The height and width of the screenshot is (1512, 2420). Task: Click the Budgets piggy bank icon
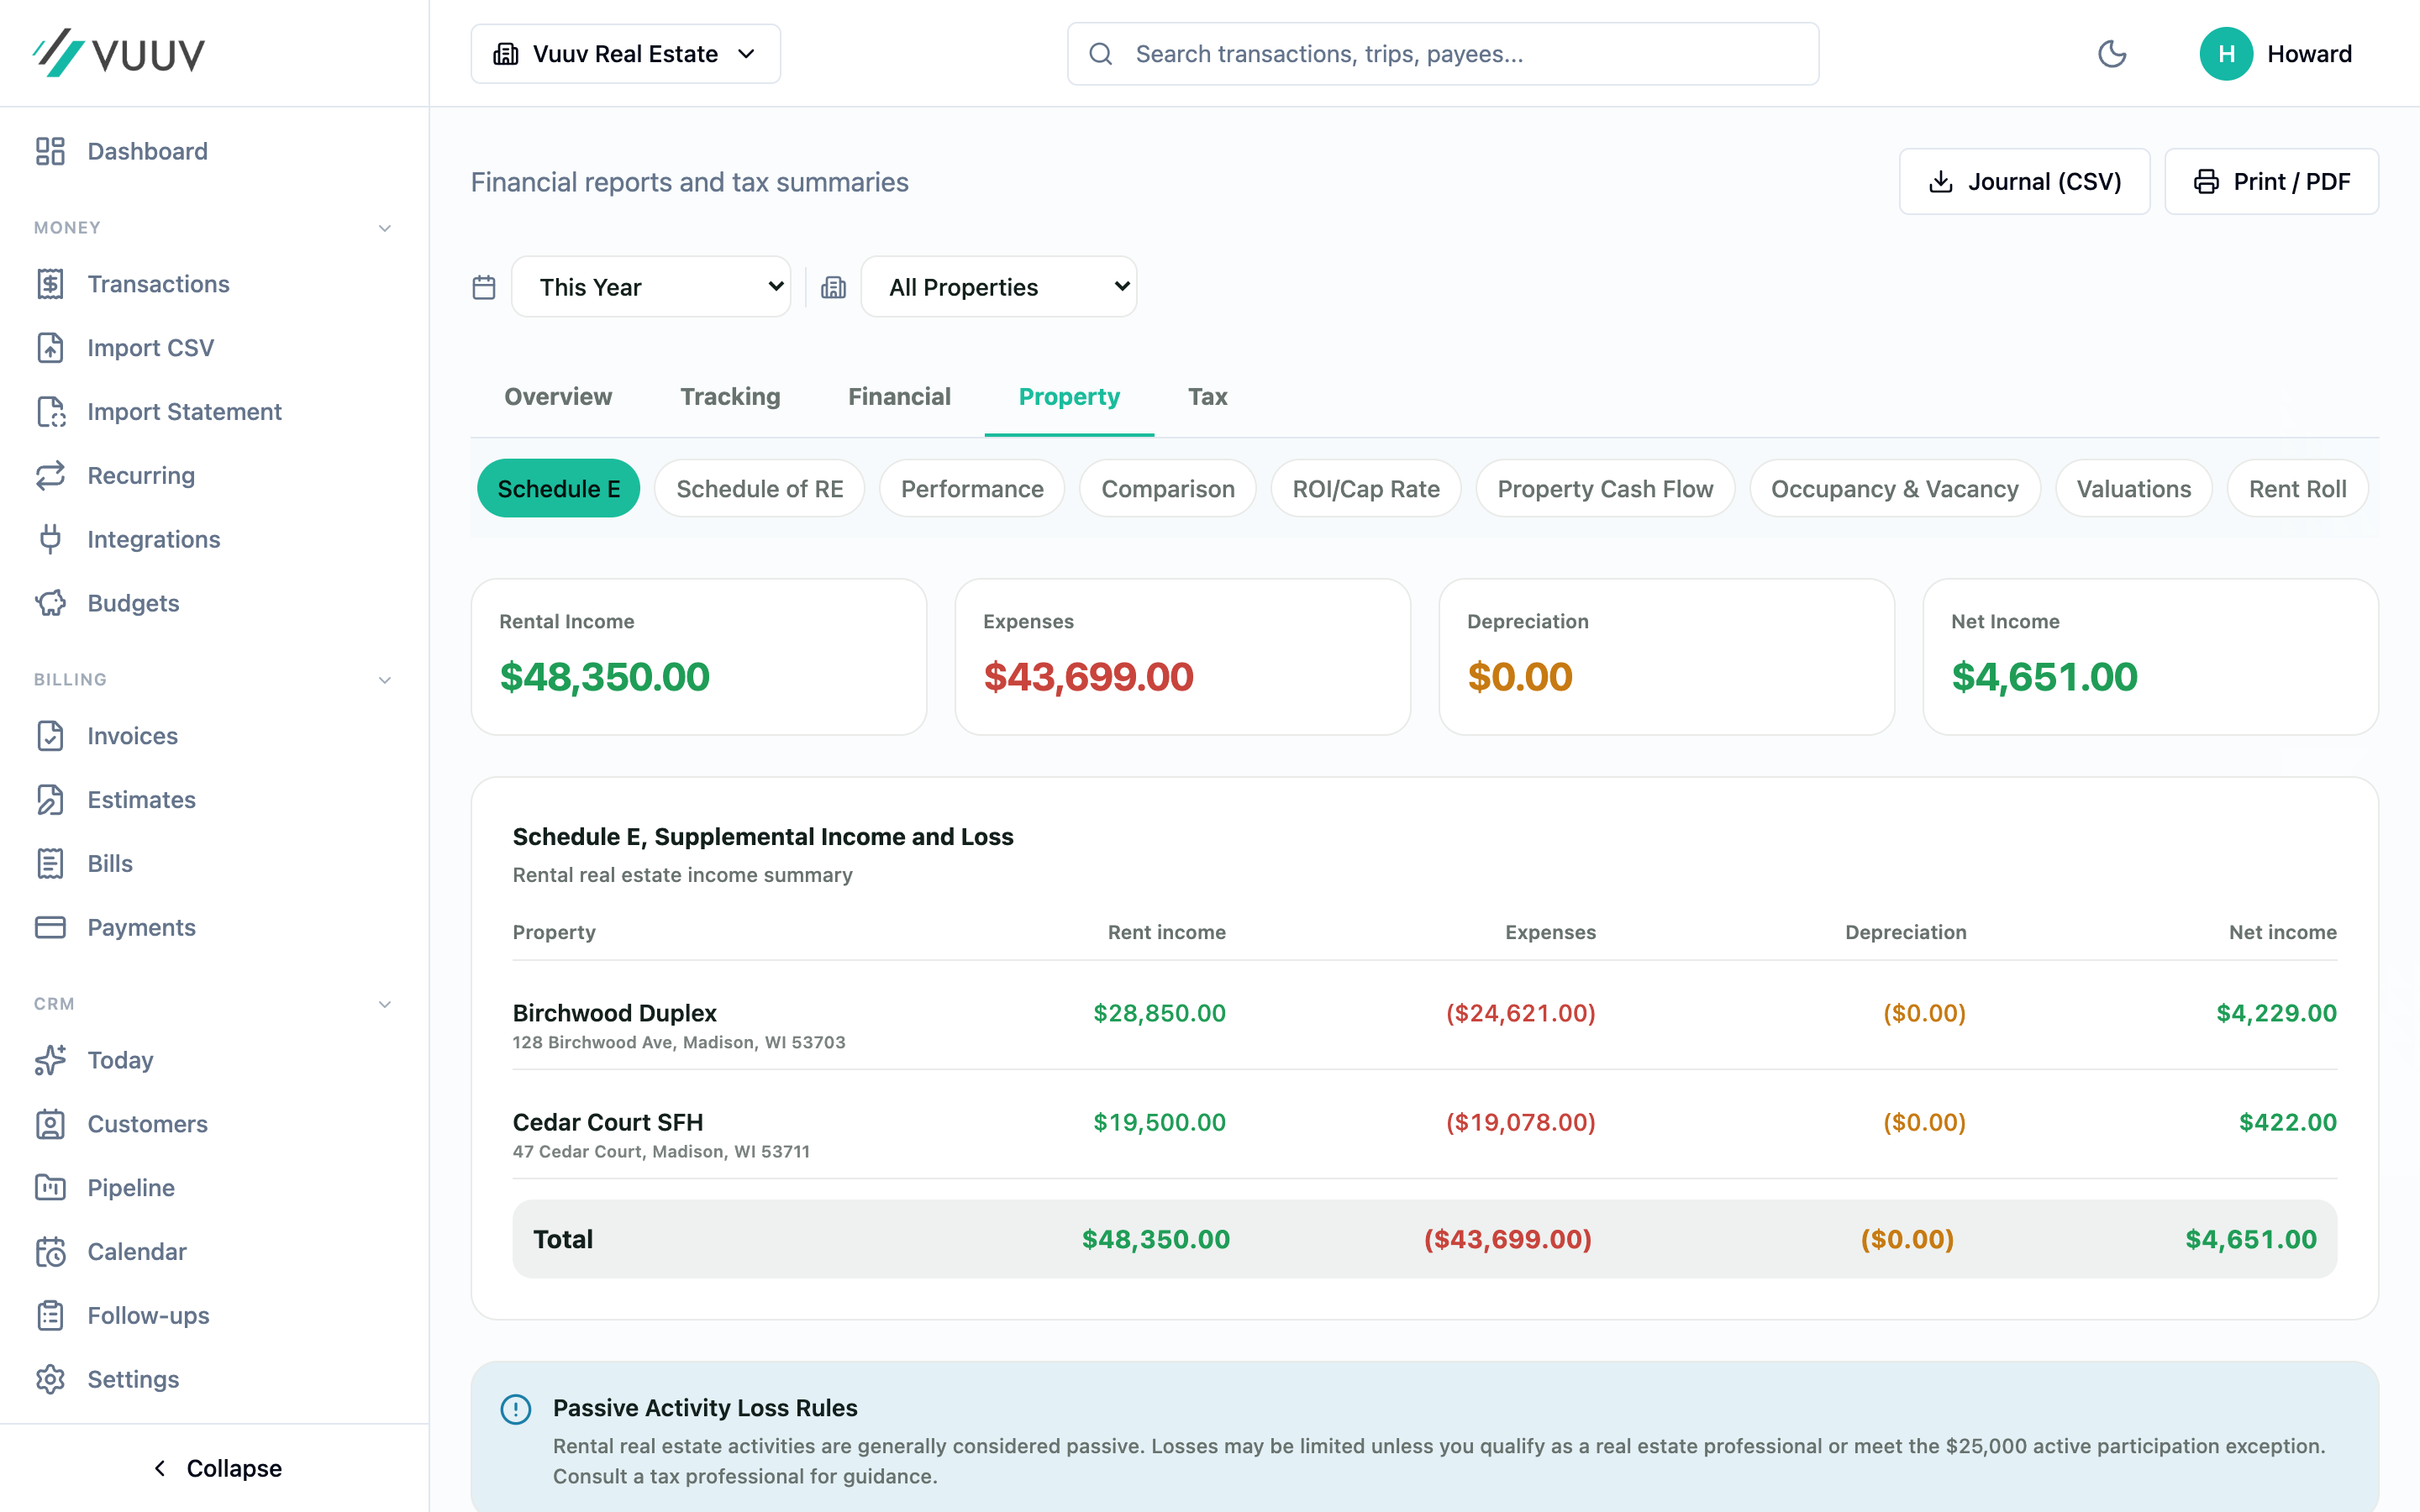[x=50, y=603]
